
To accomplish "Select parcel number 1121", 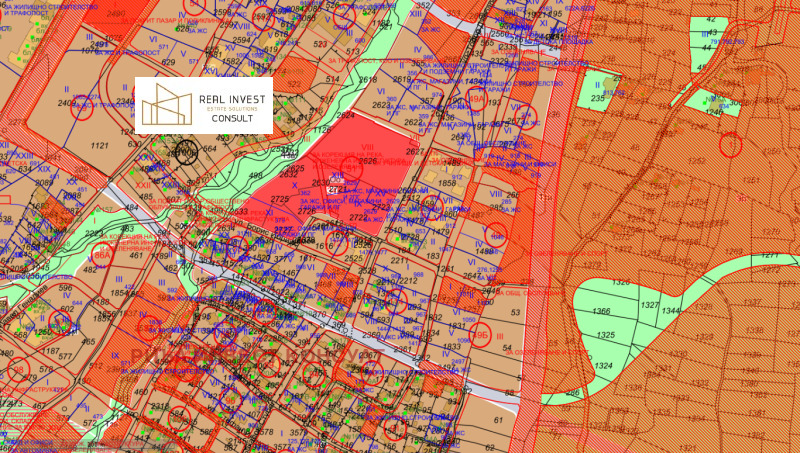I will click(x=99, y=146).
